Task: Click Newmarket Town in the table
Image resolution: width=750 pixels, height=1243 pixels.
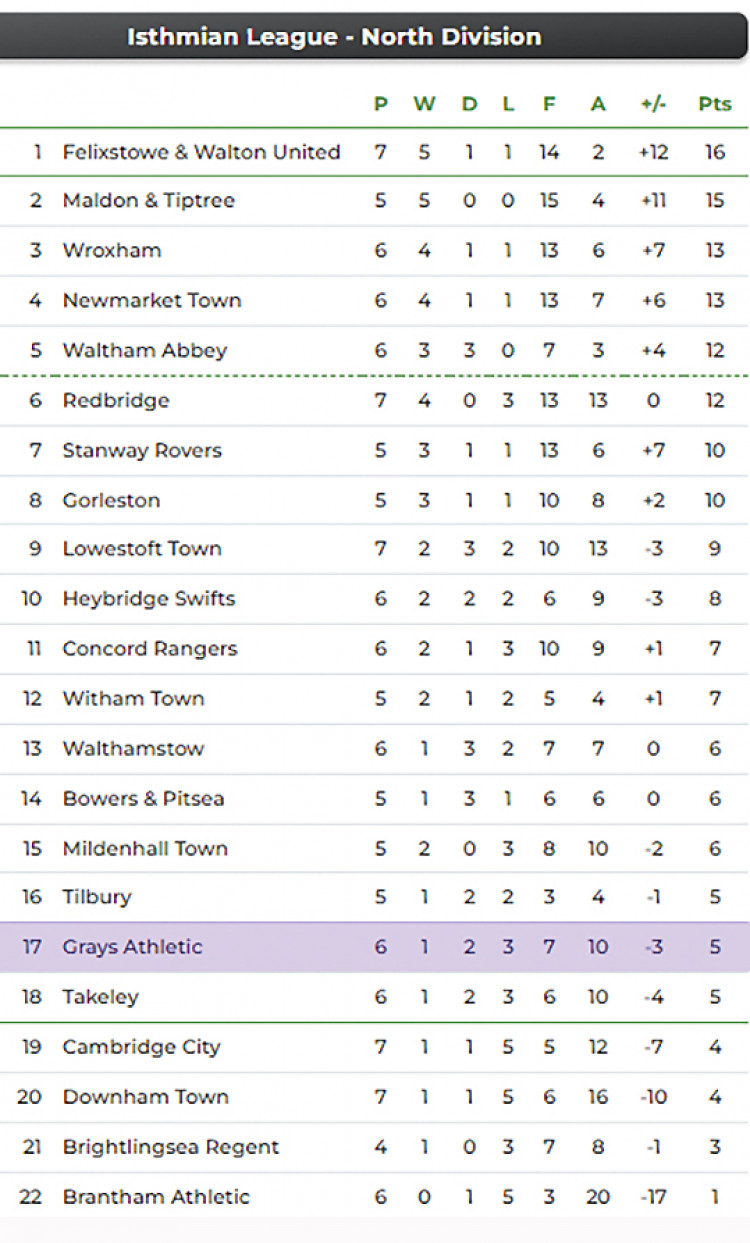Action: (151, 300)
